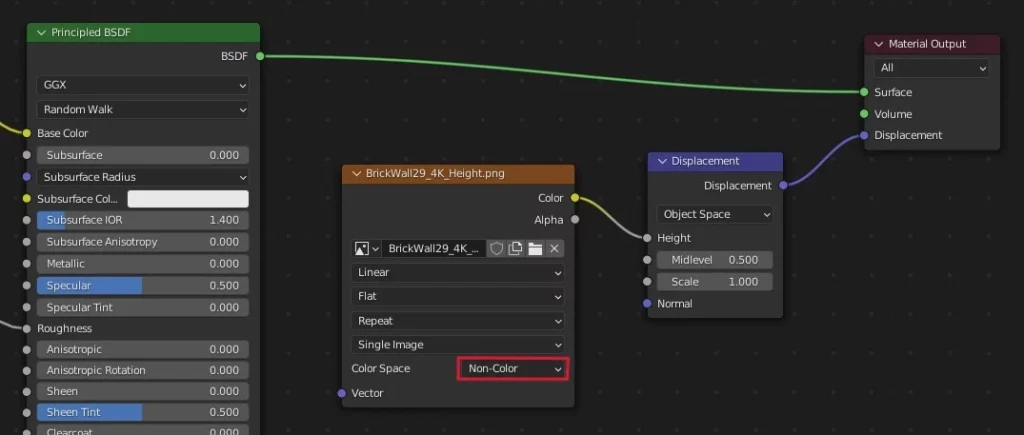Open the Random Walk subsurface dropdown
The image size is (1024, 435).
pos(143,109)
